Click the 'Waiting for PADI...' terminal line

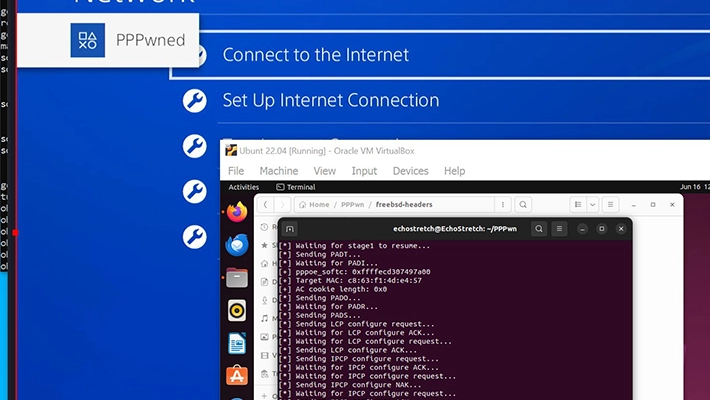tap(328, 263)
